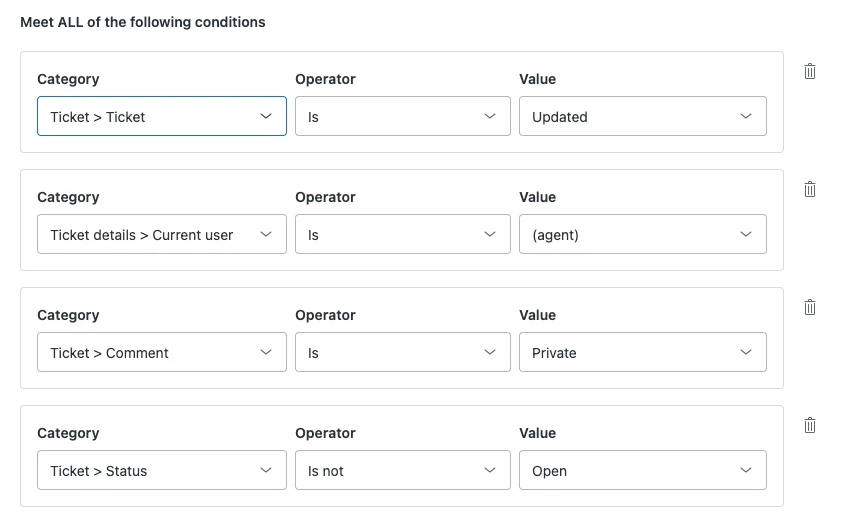Change the (agent) value dropdown
Screen dimensions: 849x520
642,234
